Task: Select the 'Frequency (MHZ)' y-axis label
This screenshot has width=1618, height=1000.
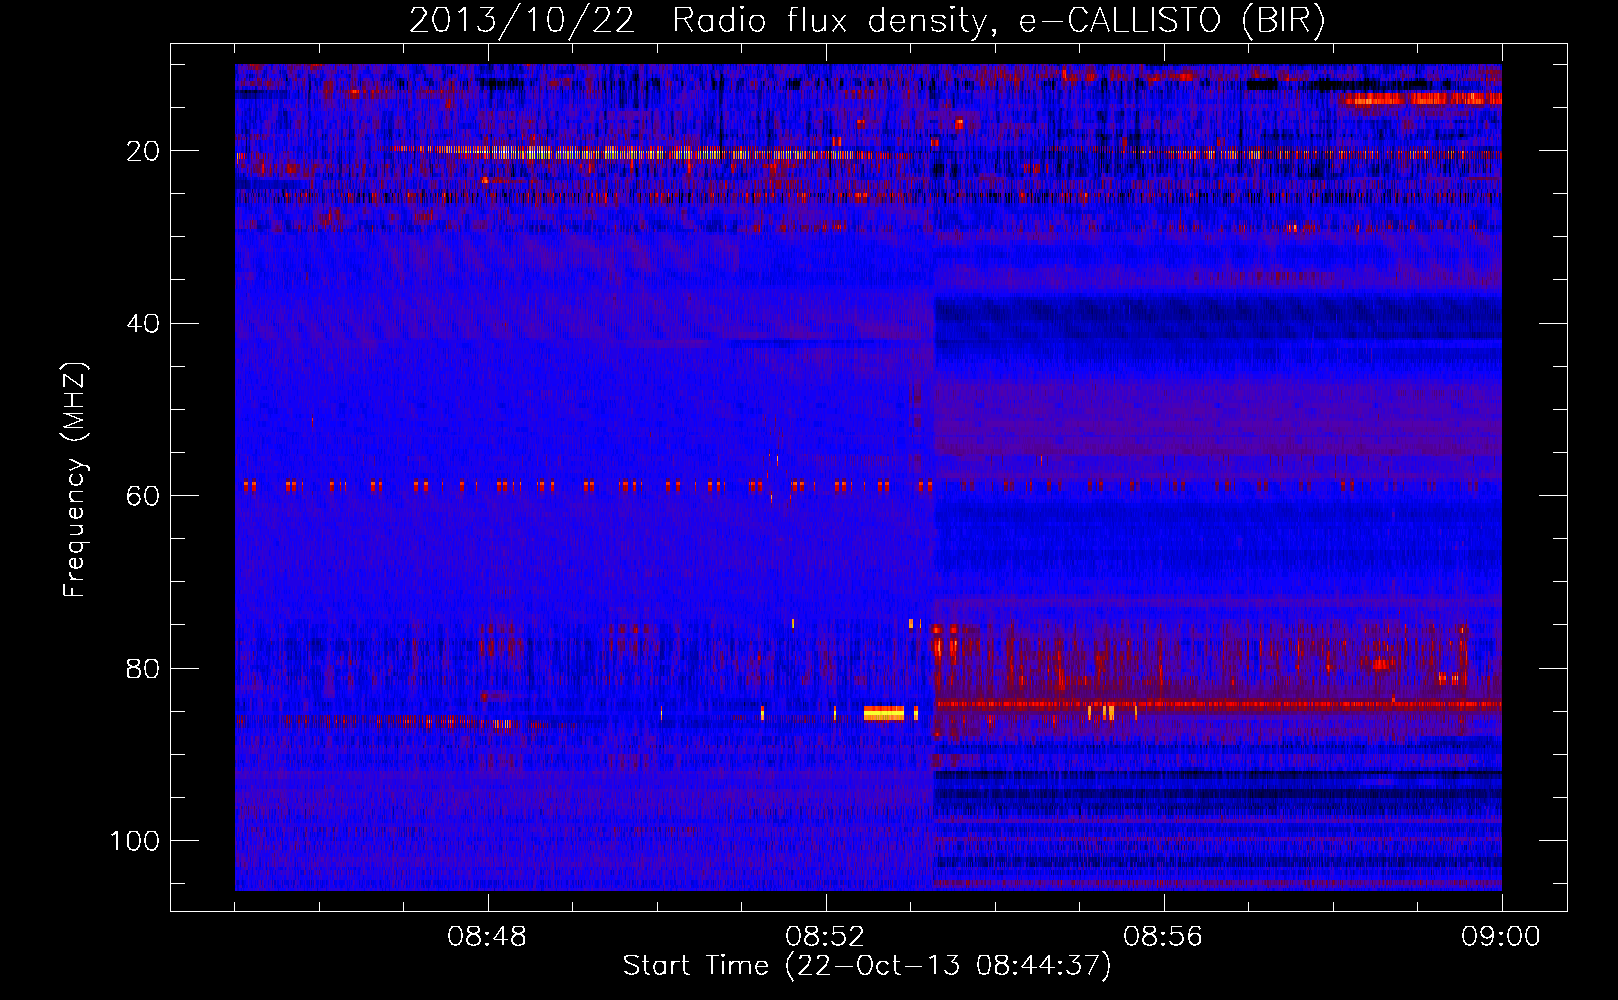Action: [x=75, y=480]
